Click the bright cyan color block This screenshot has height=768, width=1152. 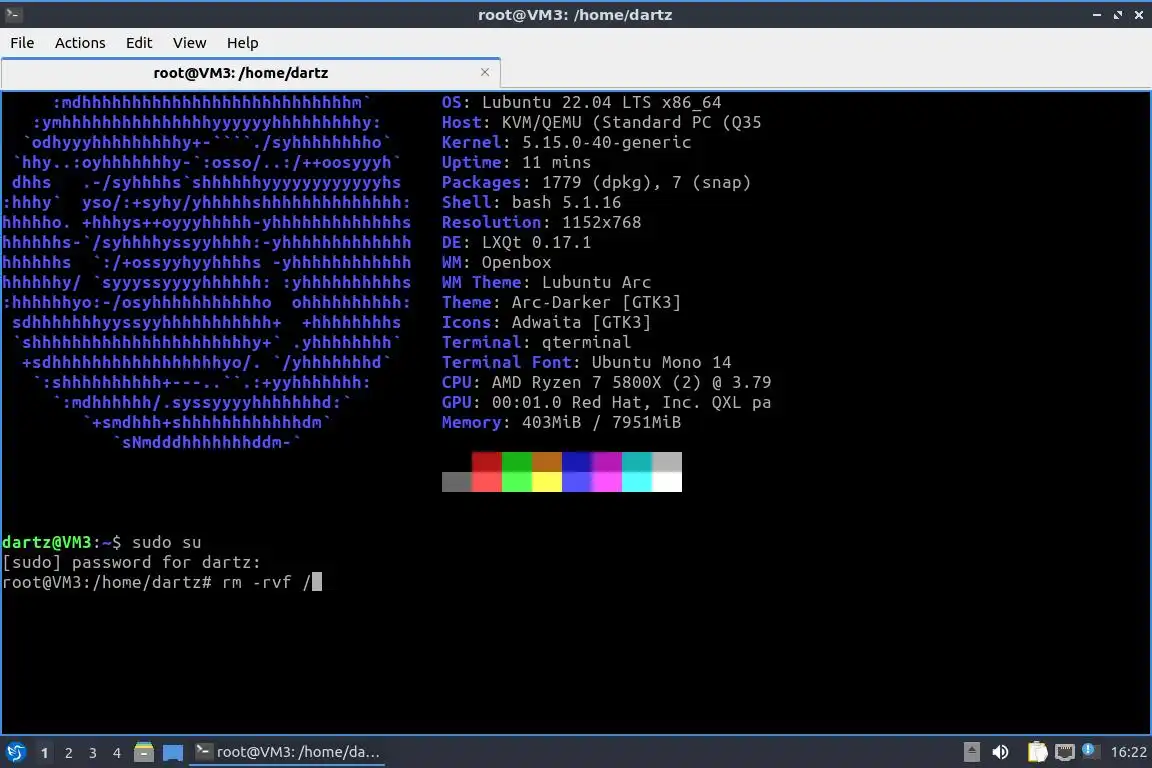click(637, 481)
